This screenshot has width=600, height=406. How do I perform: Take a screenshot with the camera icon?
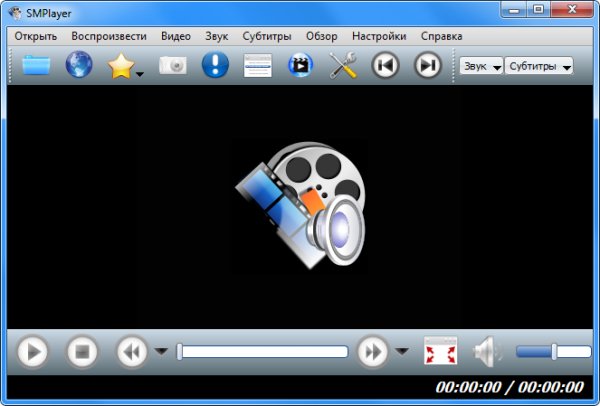[x=173, y=65]
